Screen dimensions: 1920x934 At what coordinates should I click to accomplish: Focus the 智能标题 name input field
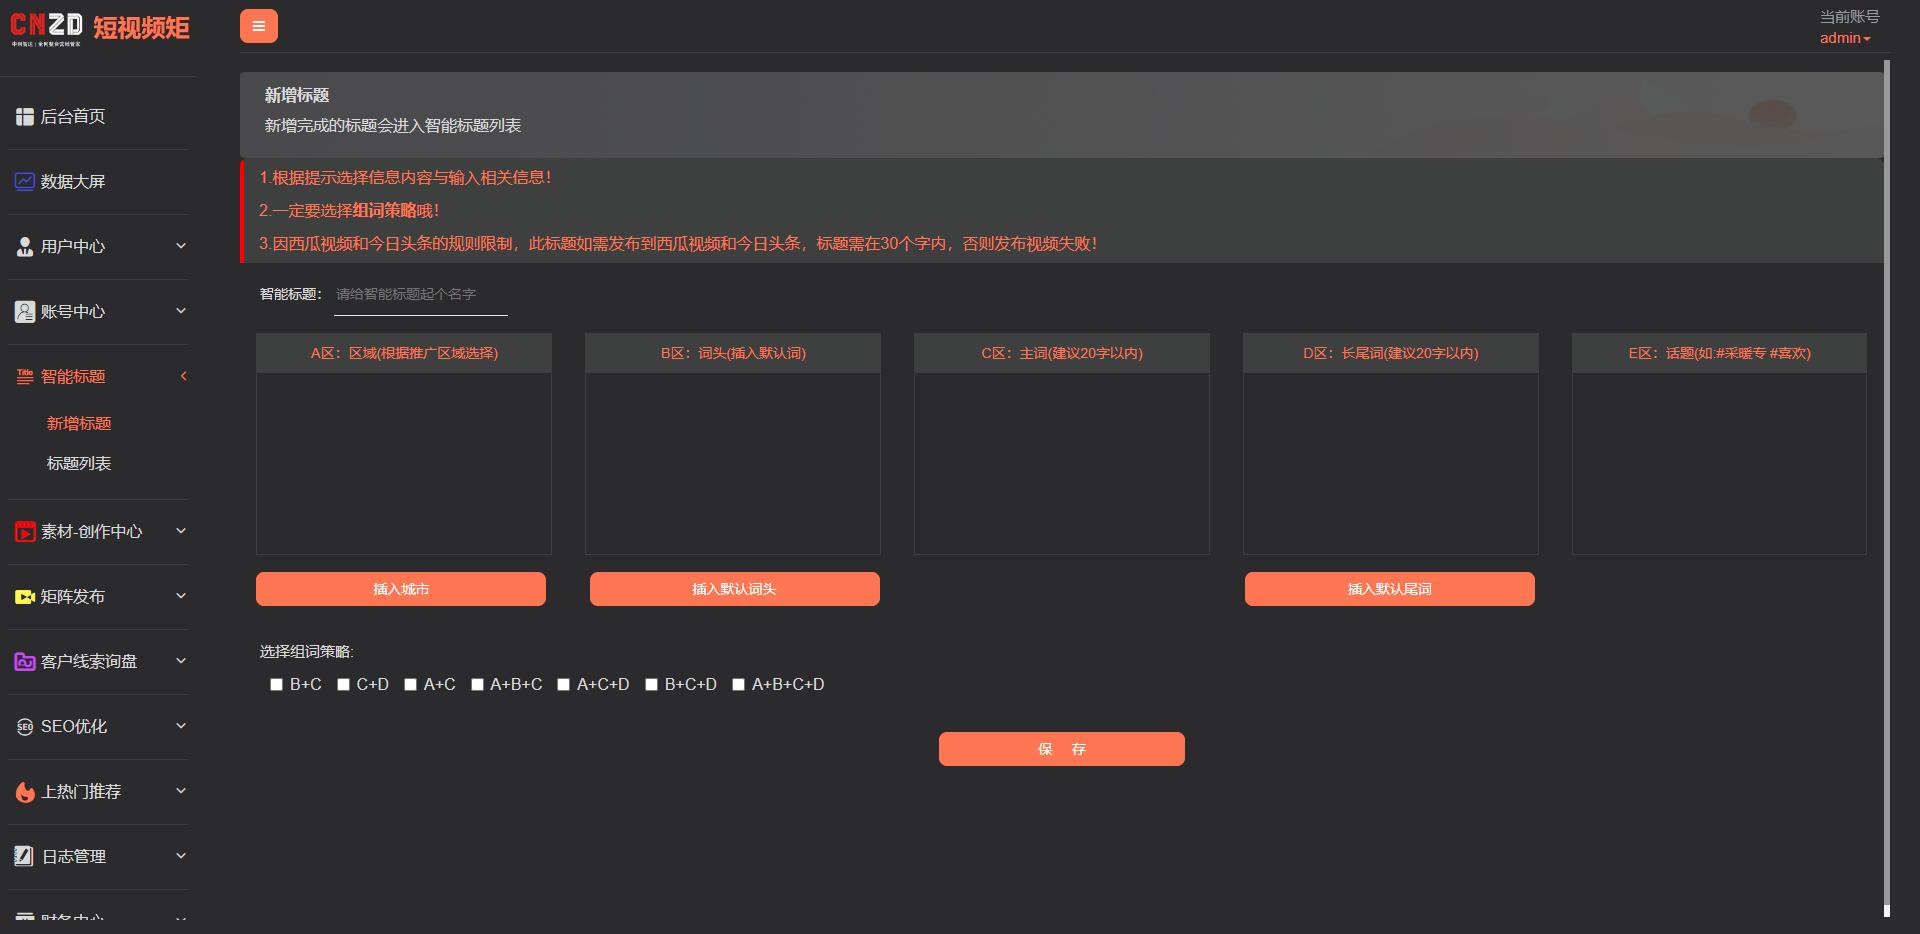[x=420, y=295]
